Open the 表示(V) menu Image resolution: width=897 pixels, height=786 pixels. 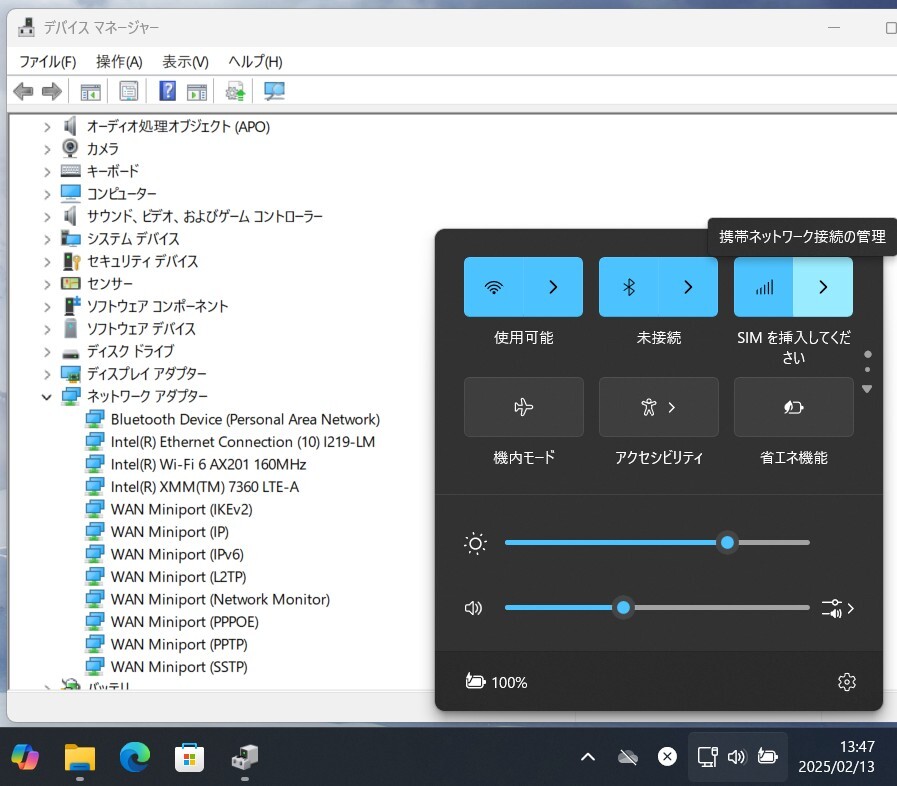[x=185, y=61]
